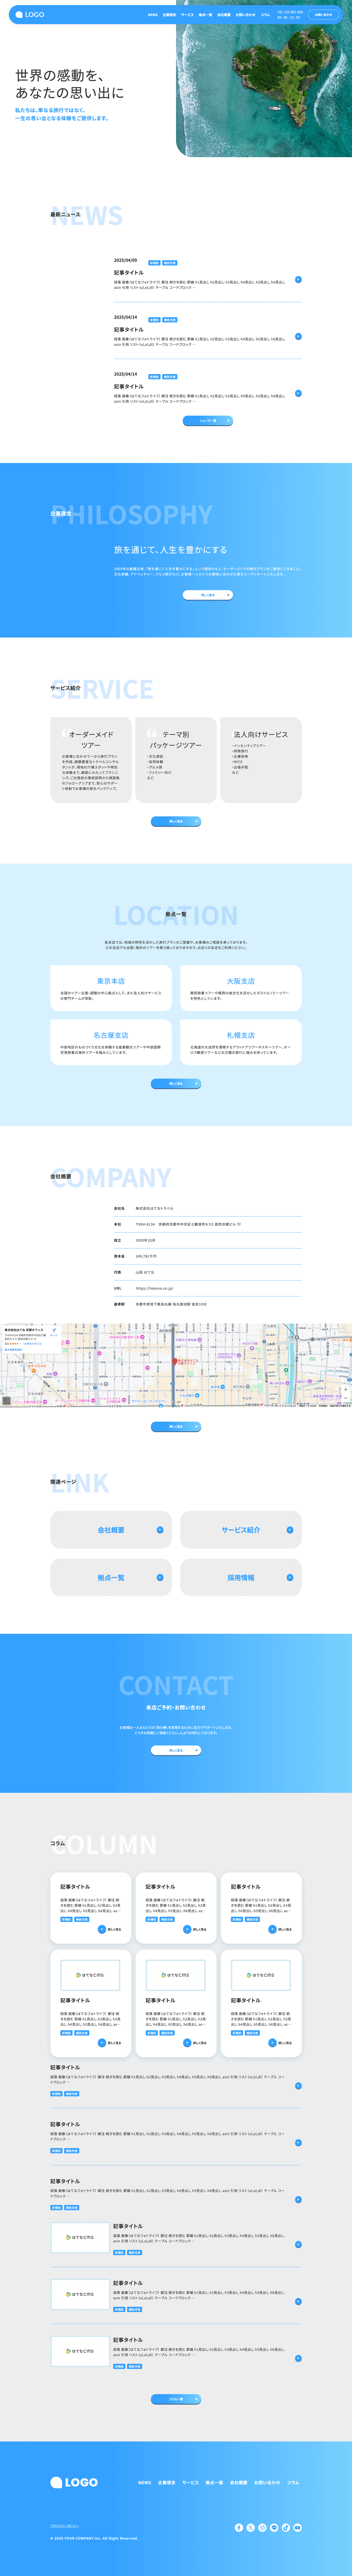Click the Instagram icon in the footer
This screenshot has height=2576, width=352.
point(262,2528)
